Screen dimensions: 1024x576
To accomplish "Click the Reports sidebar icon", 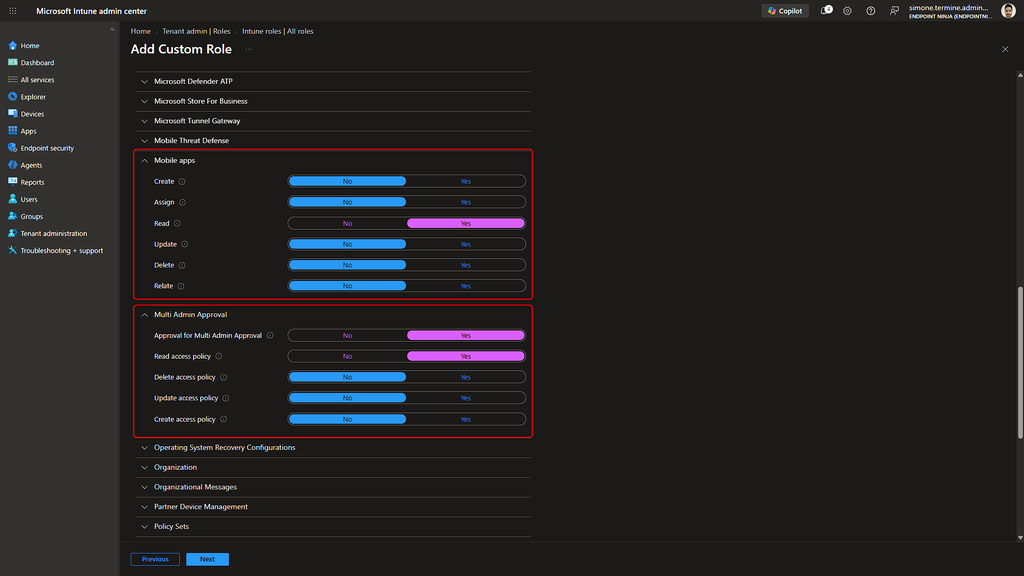I will point(12,182).
